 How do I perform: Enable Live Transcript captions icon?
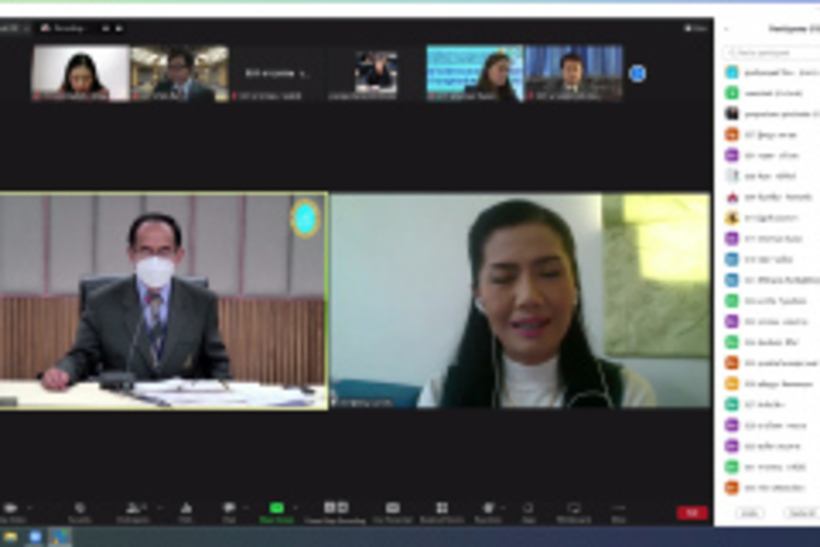pos(393,508)
